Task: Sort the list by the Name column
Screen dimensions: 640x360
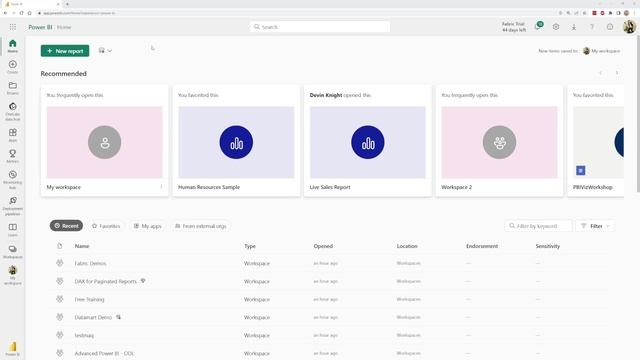Action: [82, 246]
